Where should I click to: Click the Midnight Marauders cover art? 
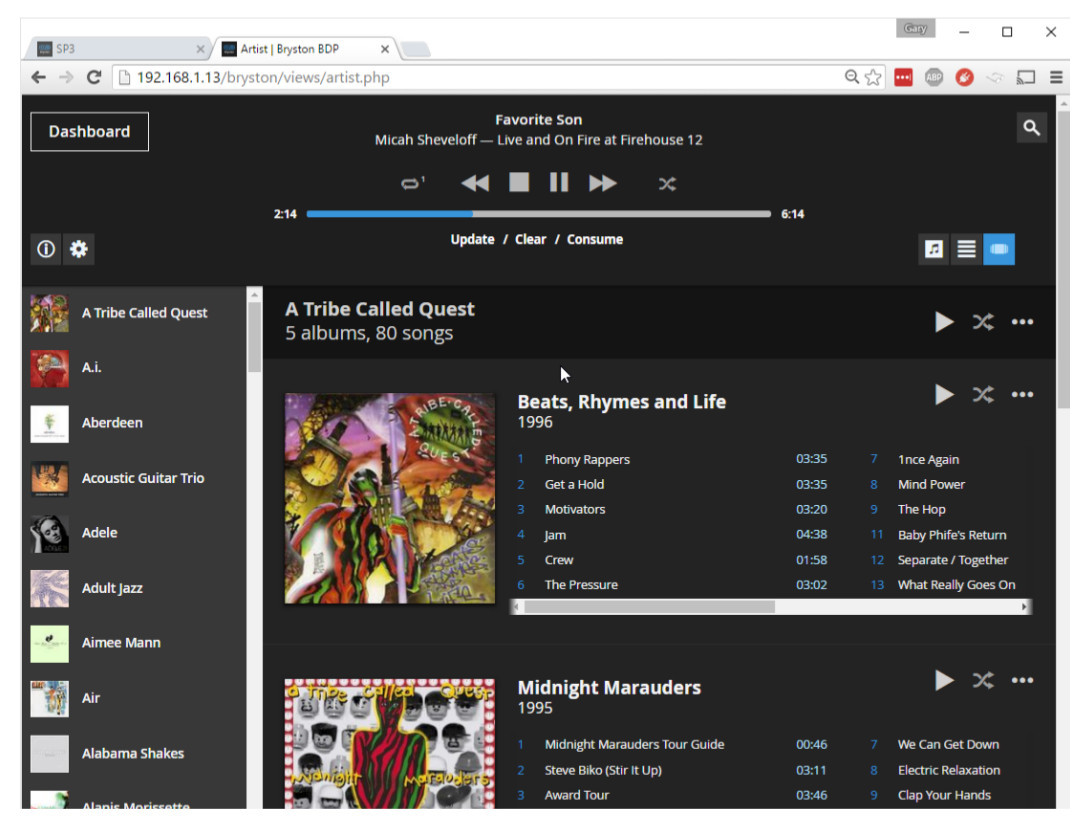pyautogui.click(x=390, y=744)
